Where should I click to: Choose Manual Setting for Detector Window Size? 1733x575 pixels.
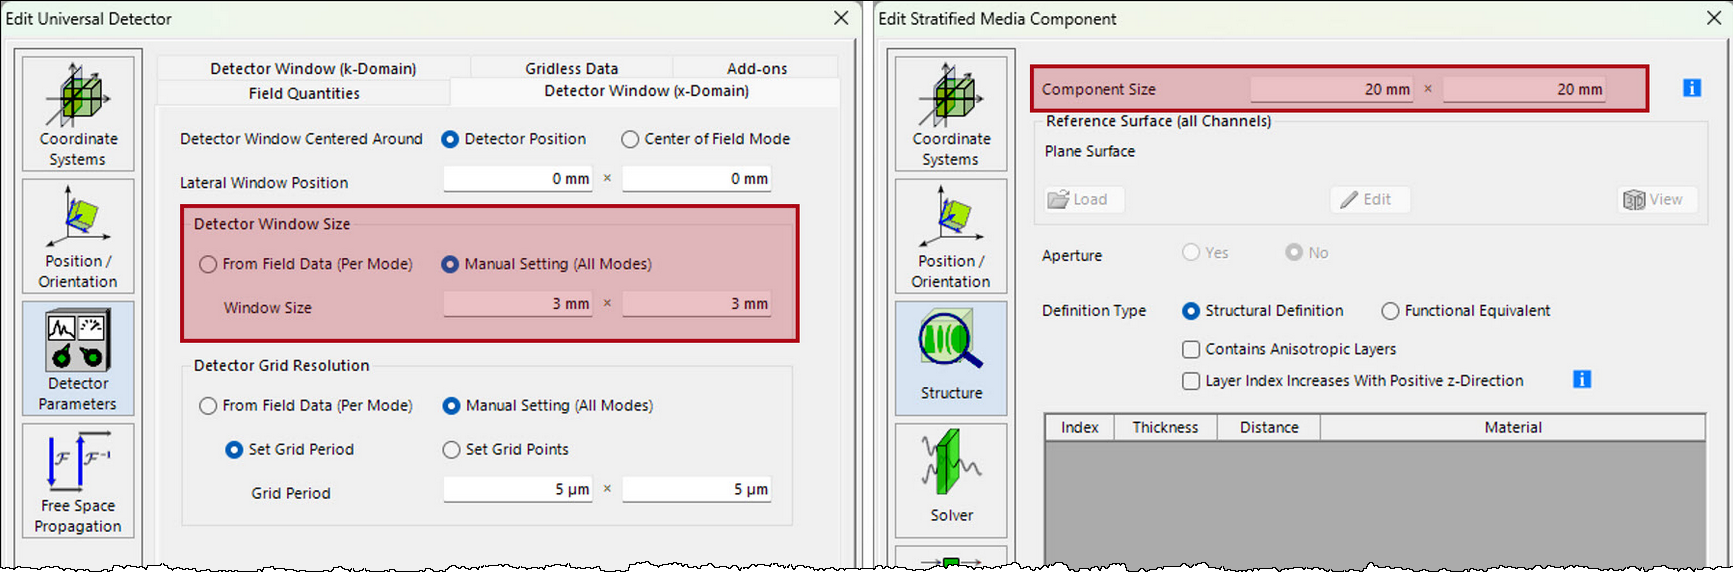pyautogui.click(x=547, y=264)
